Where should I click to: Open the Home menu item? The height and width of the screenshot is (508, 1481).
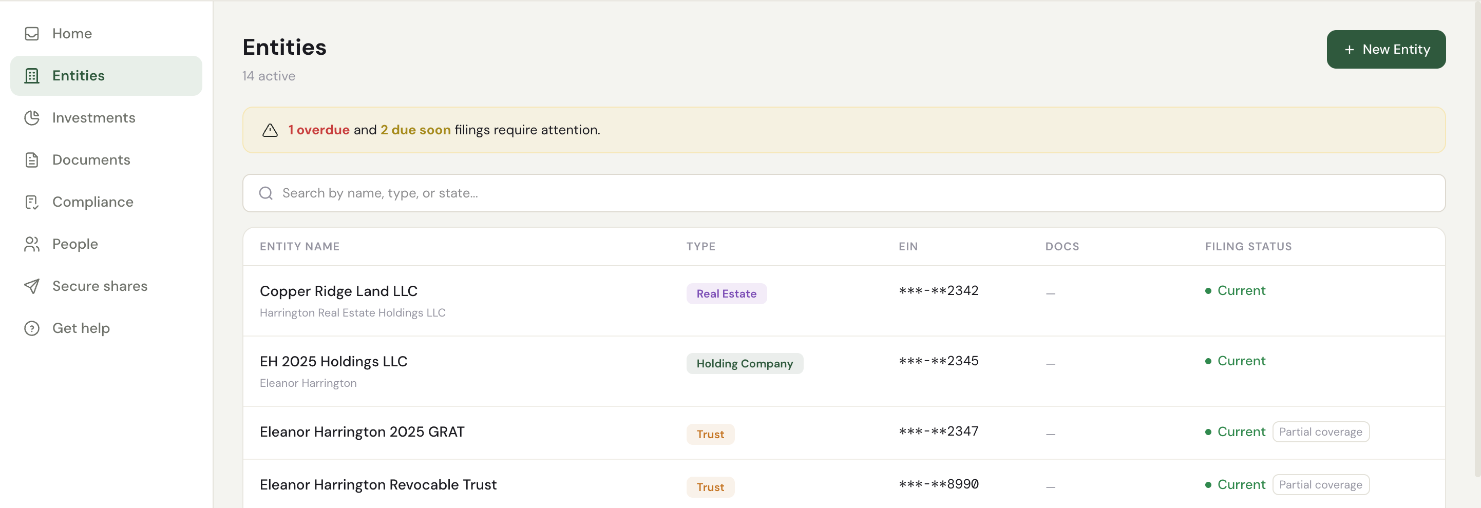coord(106,33)
